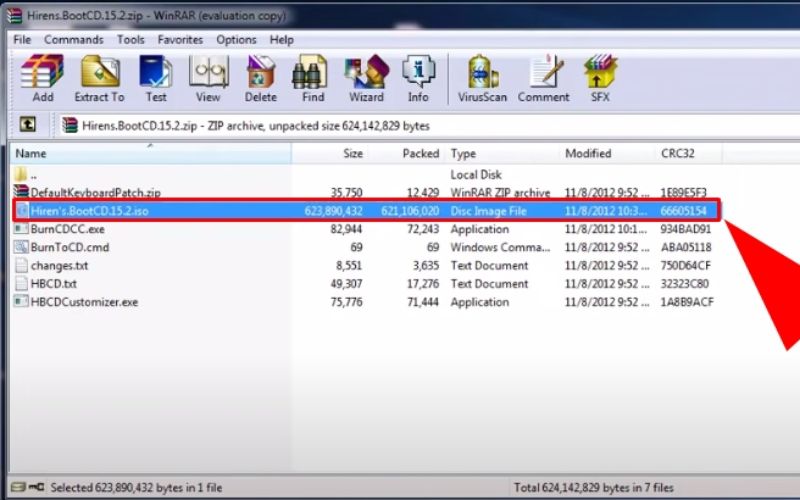The height and width of the screenshot is (500, 800).
Task: Click the archive icon in address bar
Action: pos(69,125)
